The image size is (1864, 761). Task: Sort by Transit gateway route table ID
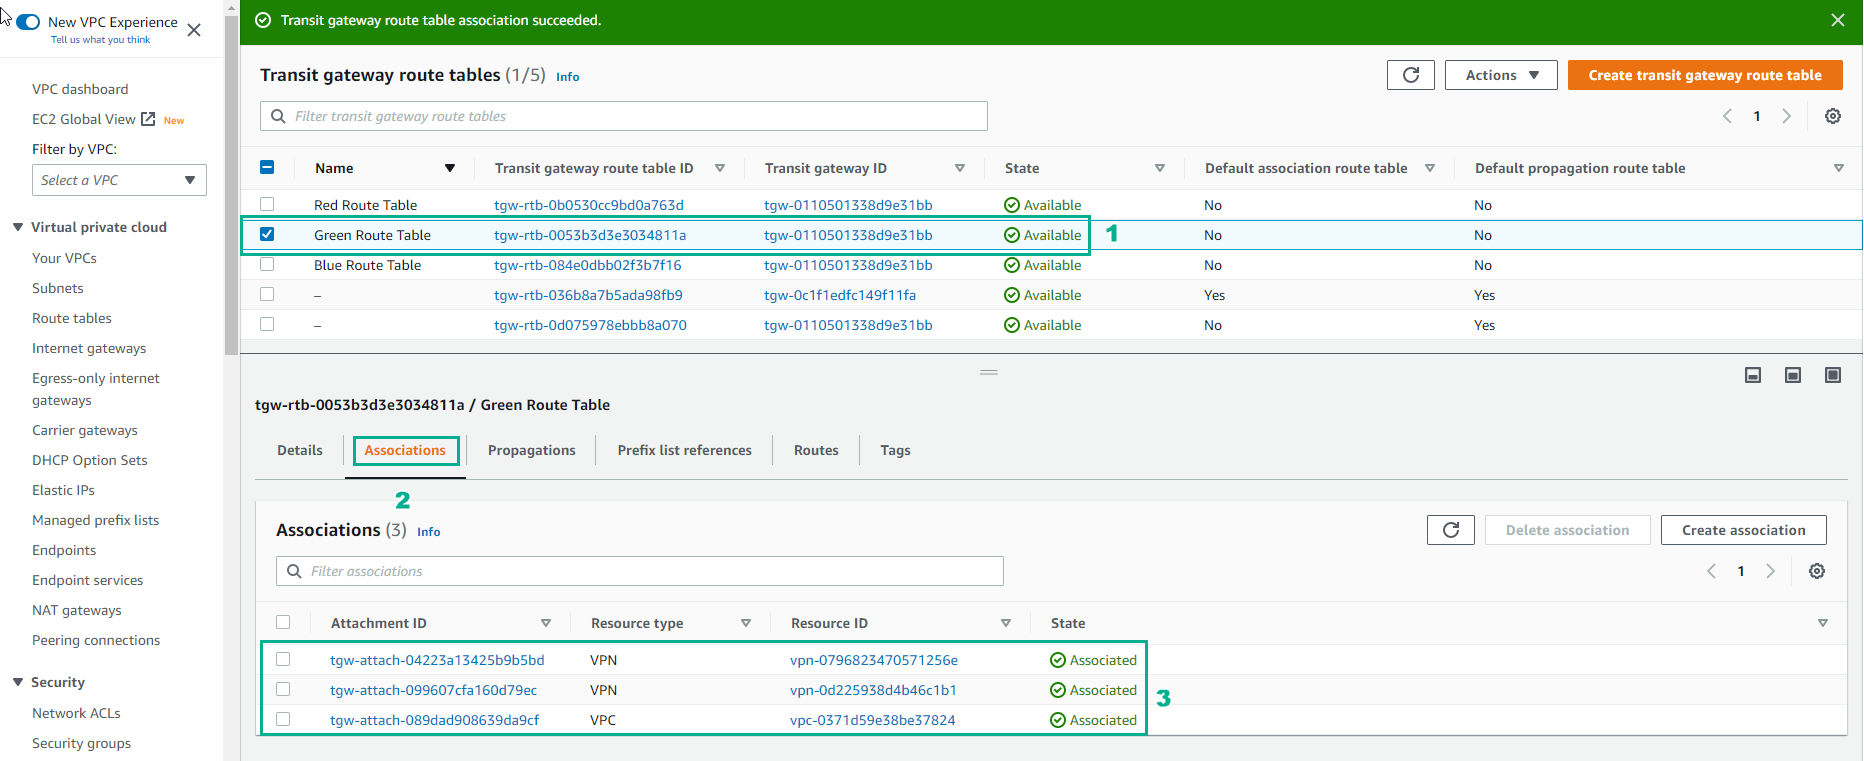click(x=720, y=168)
